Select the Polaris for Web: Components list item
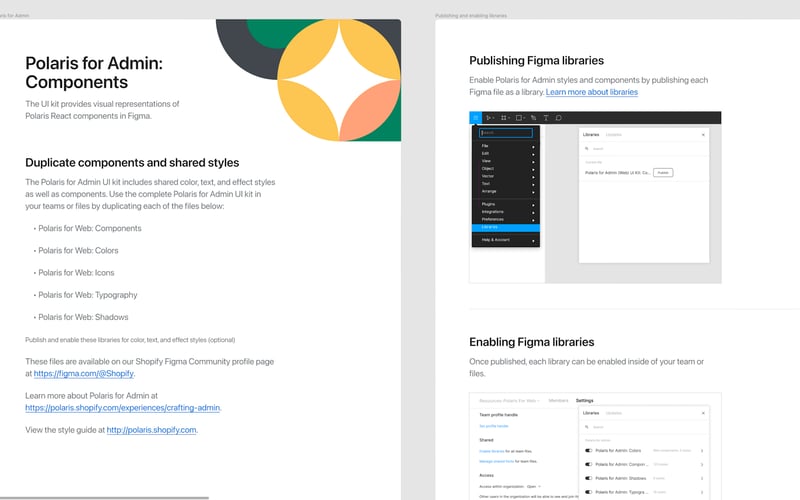 (x=90, y=228)
